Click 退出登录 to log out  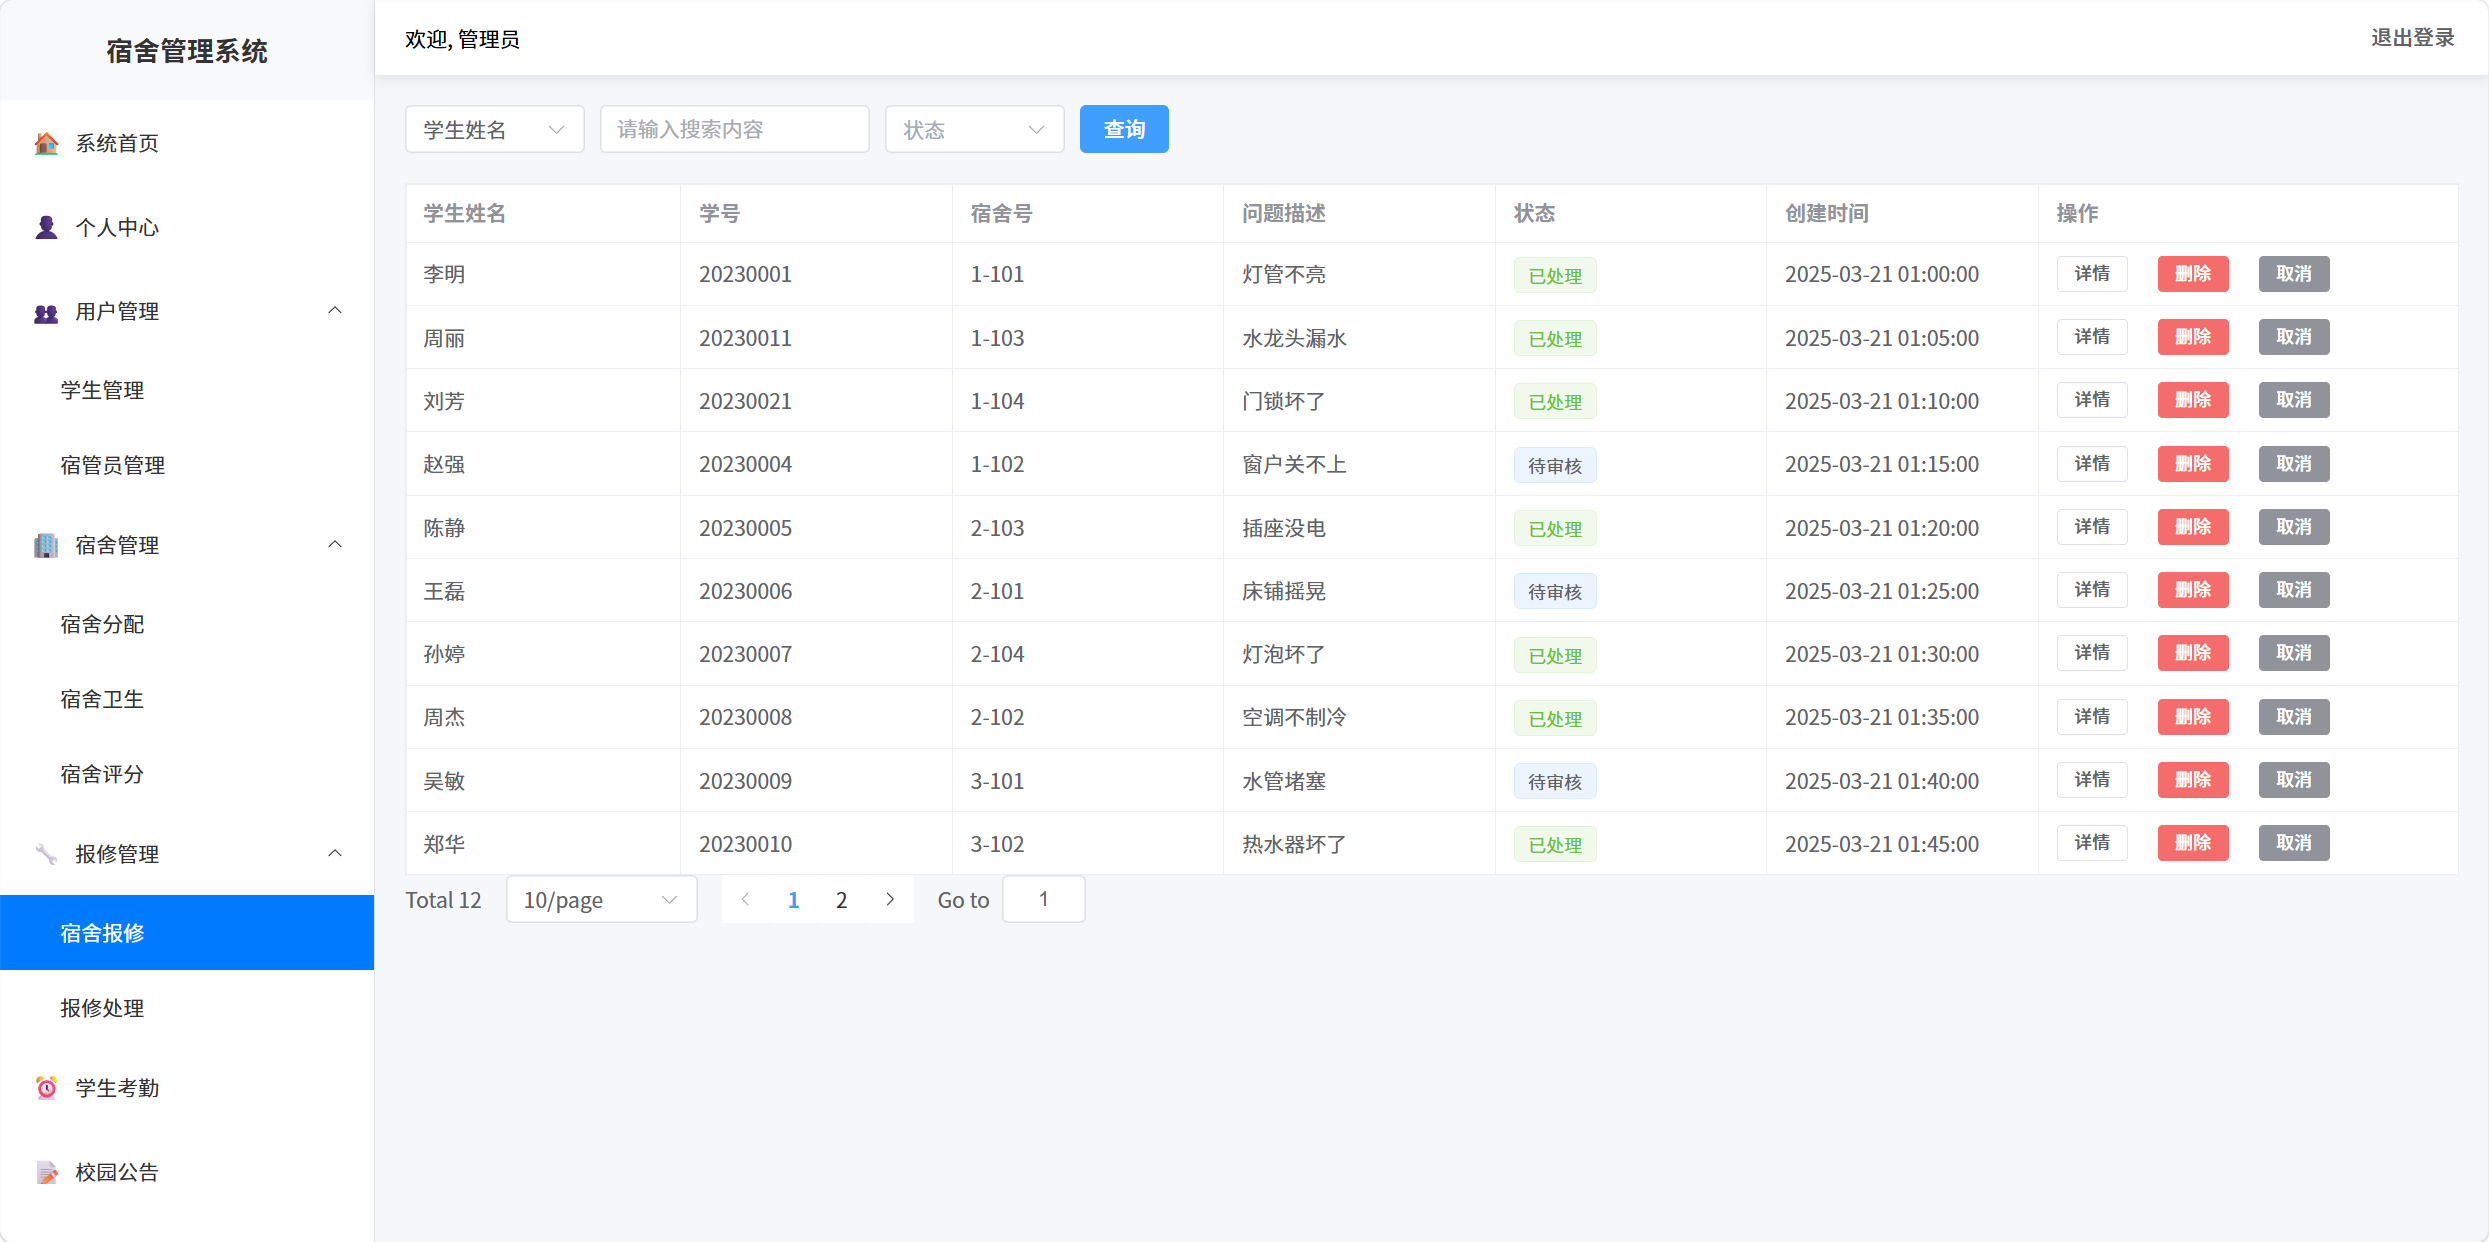click(x=2412, y=37)
